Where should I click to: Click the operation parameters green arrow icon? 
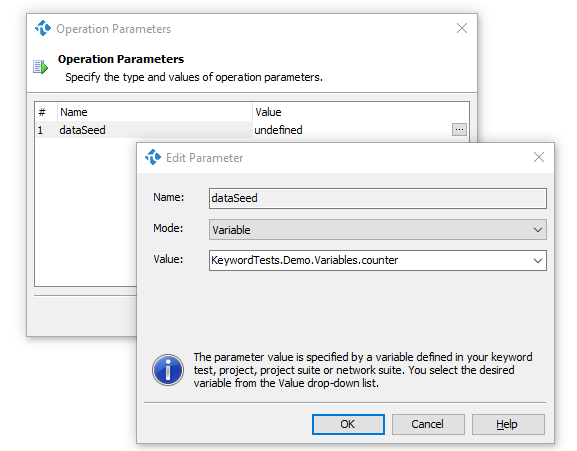pos(40,67)
